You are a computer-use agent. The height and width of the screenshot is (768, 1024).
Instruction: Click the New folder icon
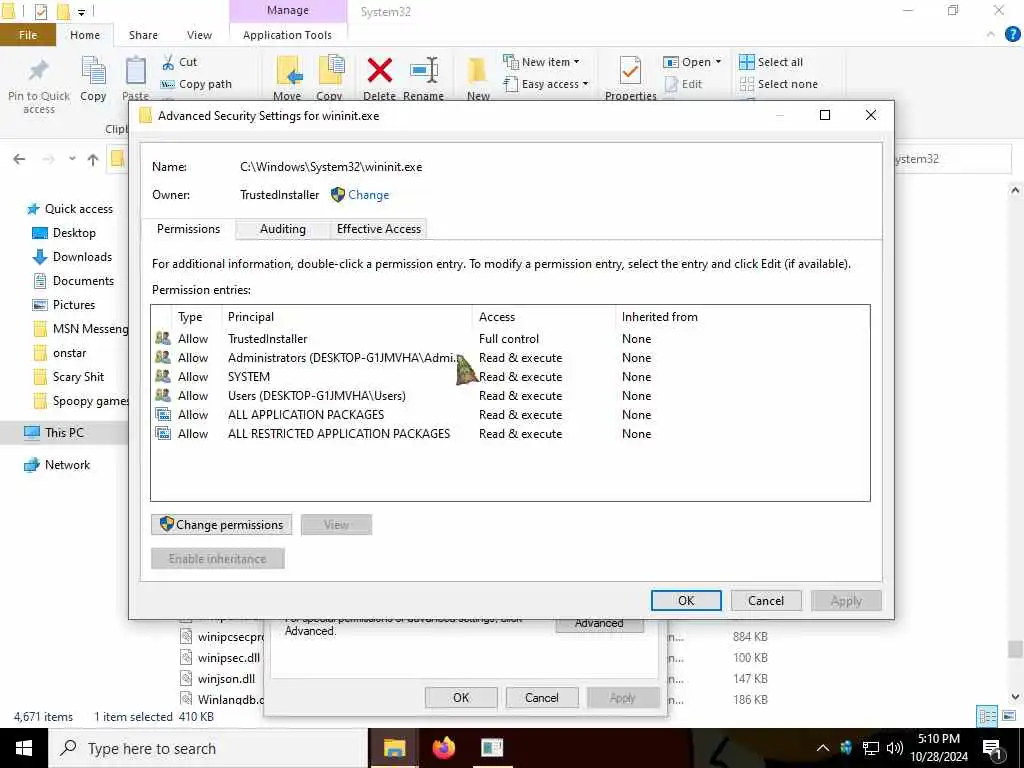click(477, 71)
